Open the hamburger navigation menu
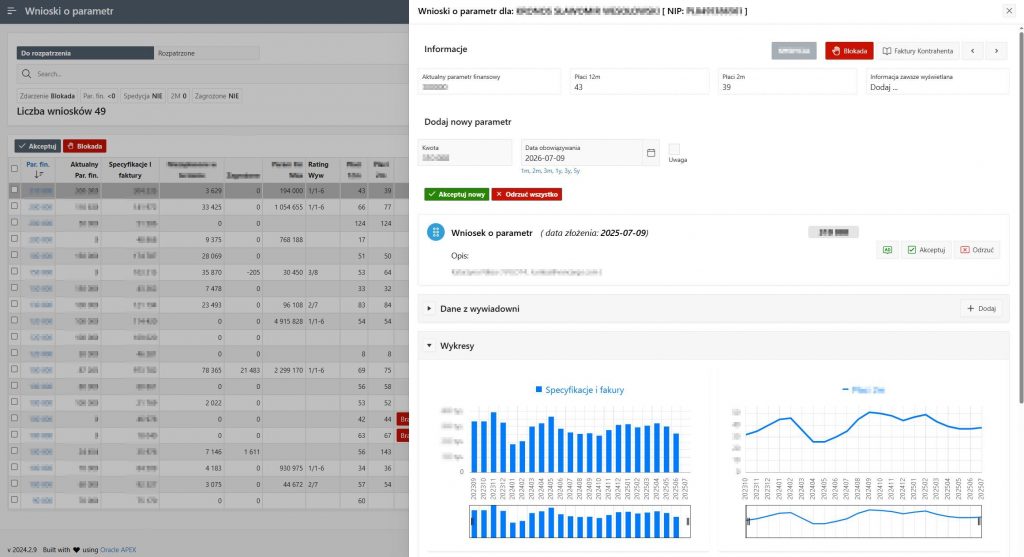Viewport: 1024px width, 557px height. pos(11,11)
